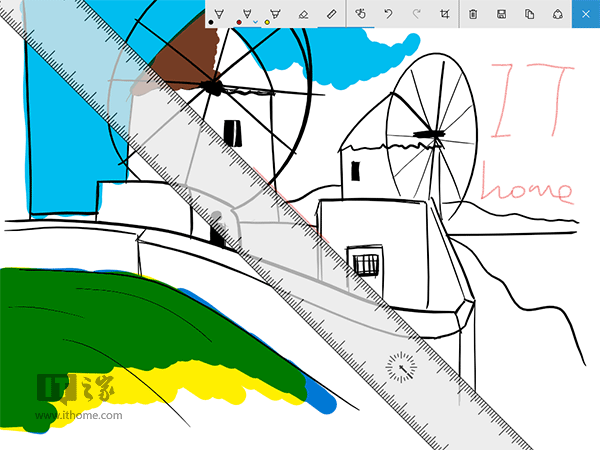Toggle touch writing mode
This screenshot has height=450, width=600.
coord(361,14)
